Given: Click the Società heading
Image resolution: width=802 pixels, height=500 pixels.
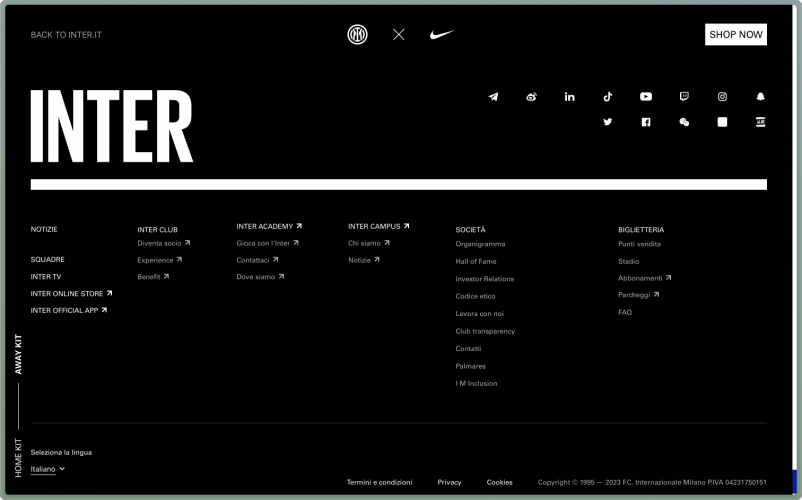Looking at the screenshot, I should click(470, 230).
